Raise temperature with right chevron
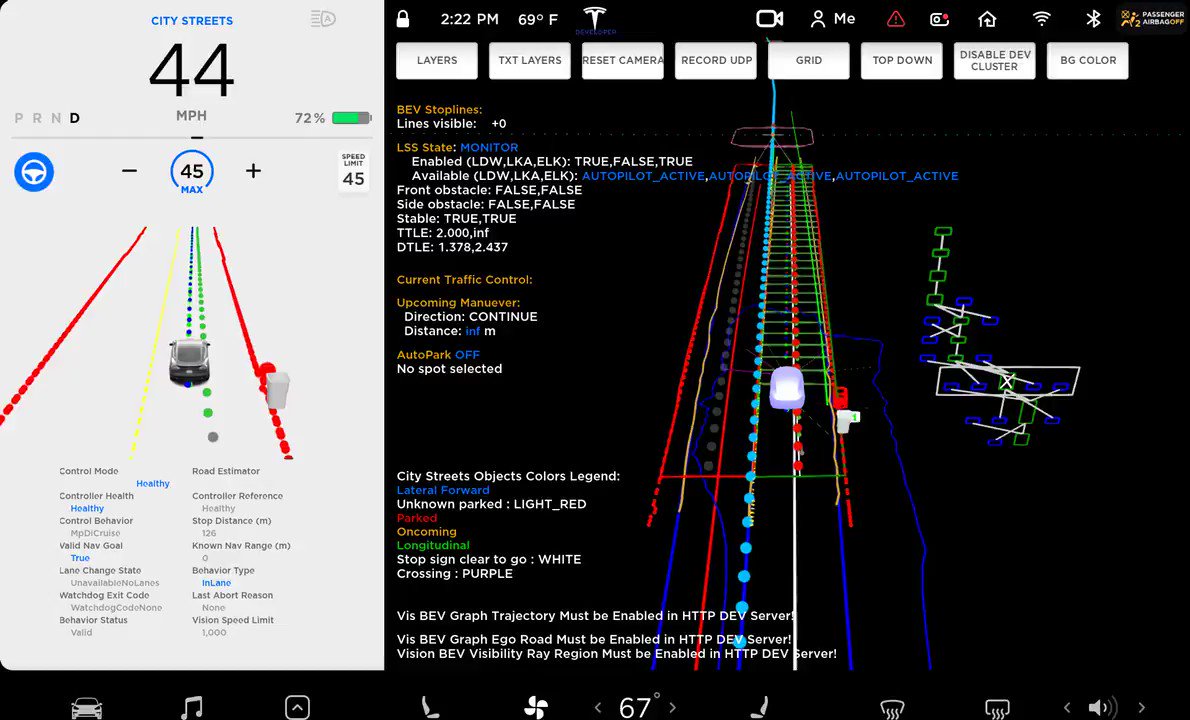The height and width of the screenshot is (720, 1190). click(672, 708)
